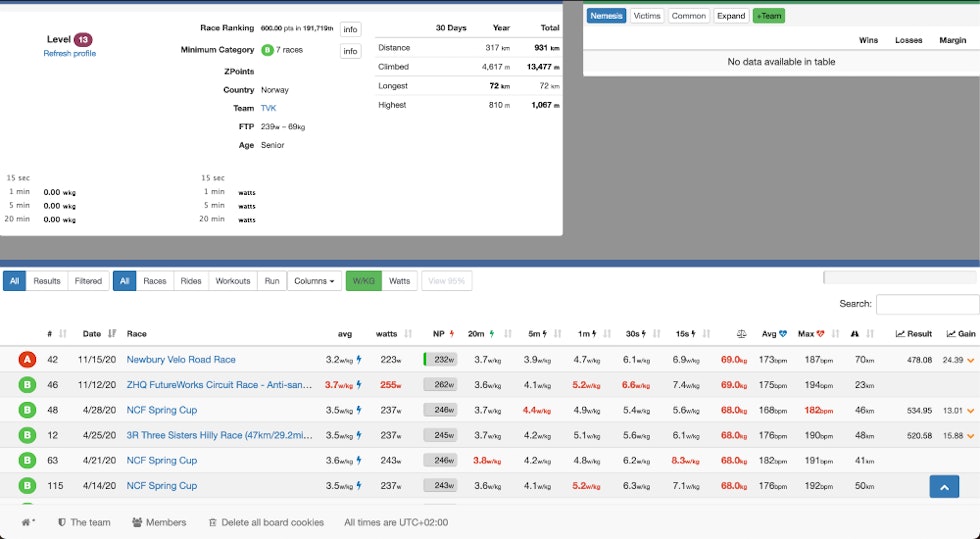Open ZHQ FutureWorks Circuit Race link
This screenshot has width=980, height=539.
(219, 385)
